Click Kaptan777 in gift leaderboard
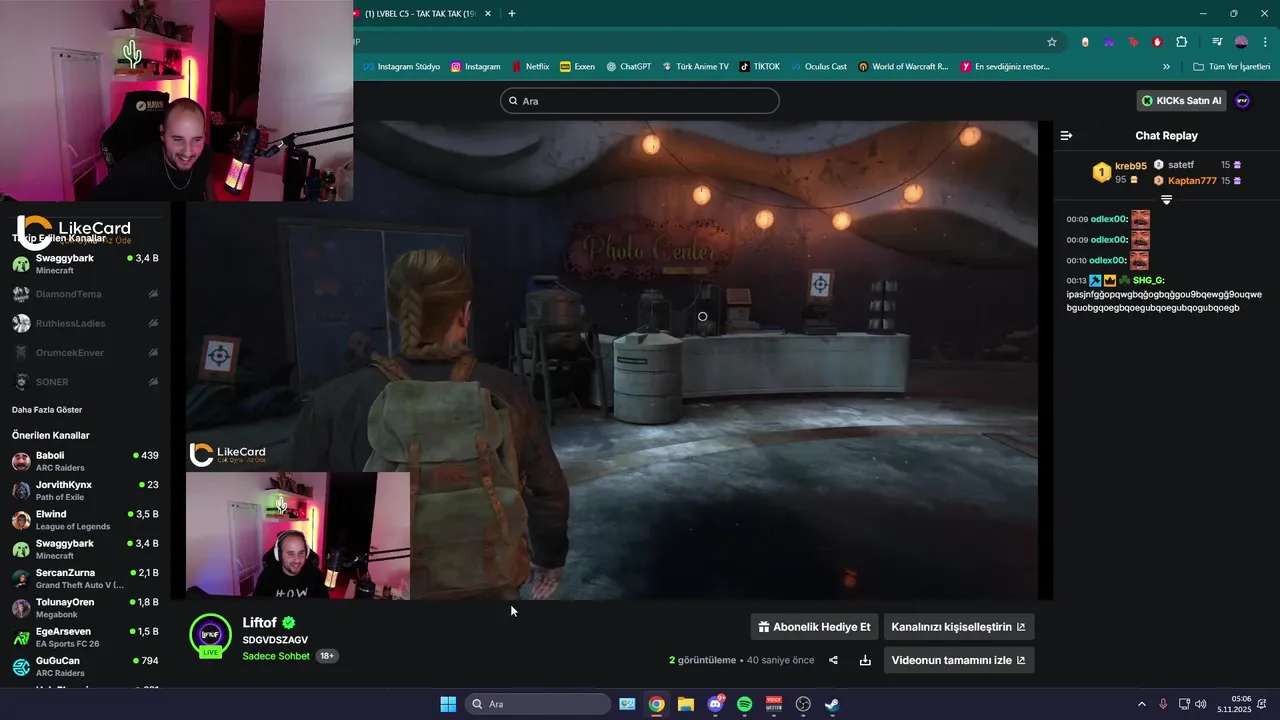1280x720 pixels. [x=1192, y=181]
